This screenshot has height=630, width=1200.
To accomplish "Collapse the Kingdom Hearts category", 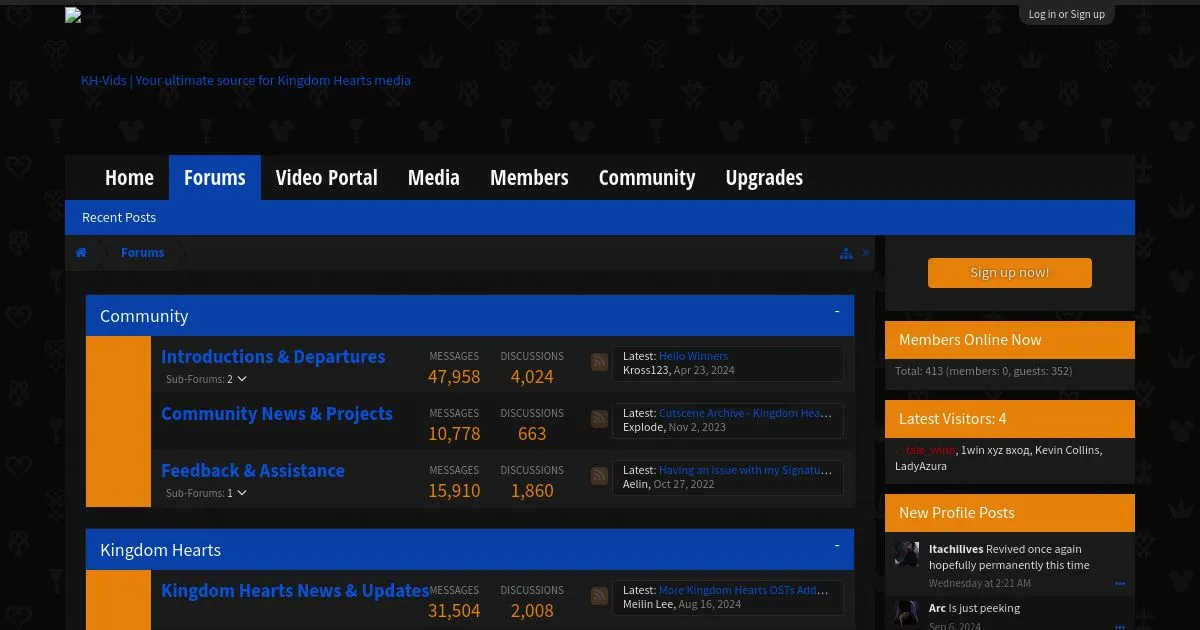I will 837,546.
